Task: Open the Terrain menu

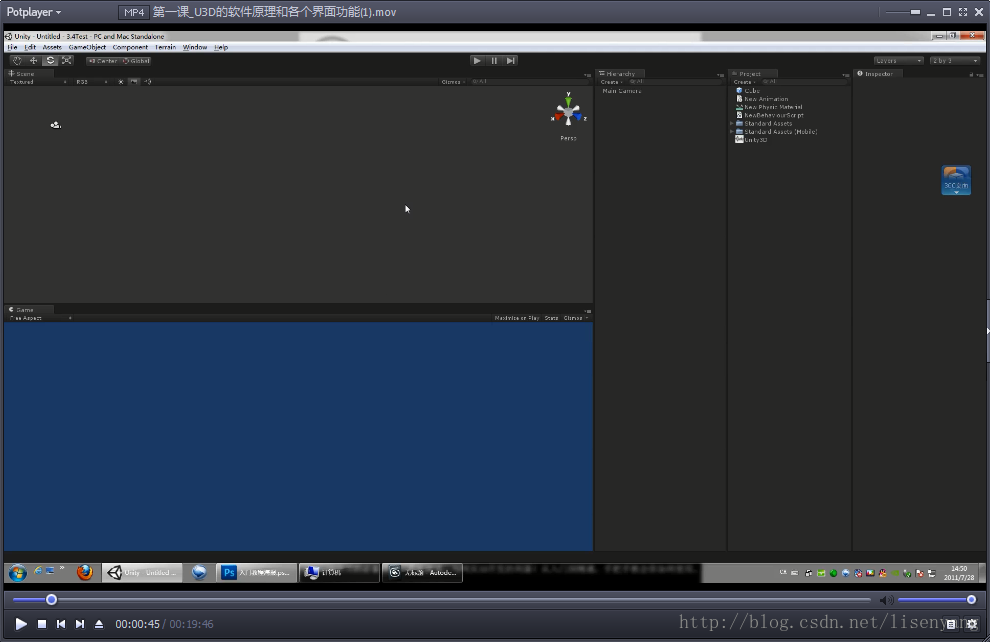Action: coord(165,47)
